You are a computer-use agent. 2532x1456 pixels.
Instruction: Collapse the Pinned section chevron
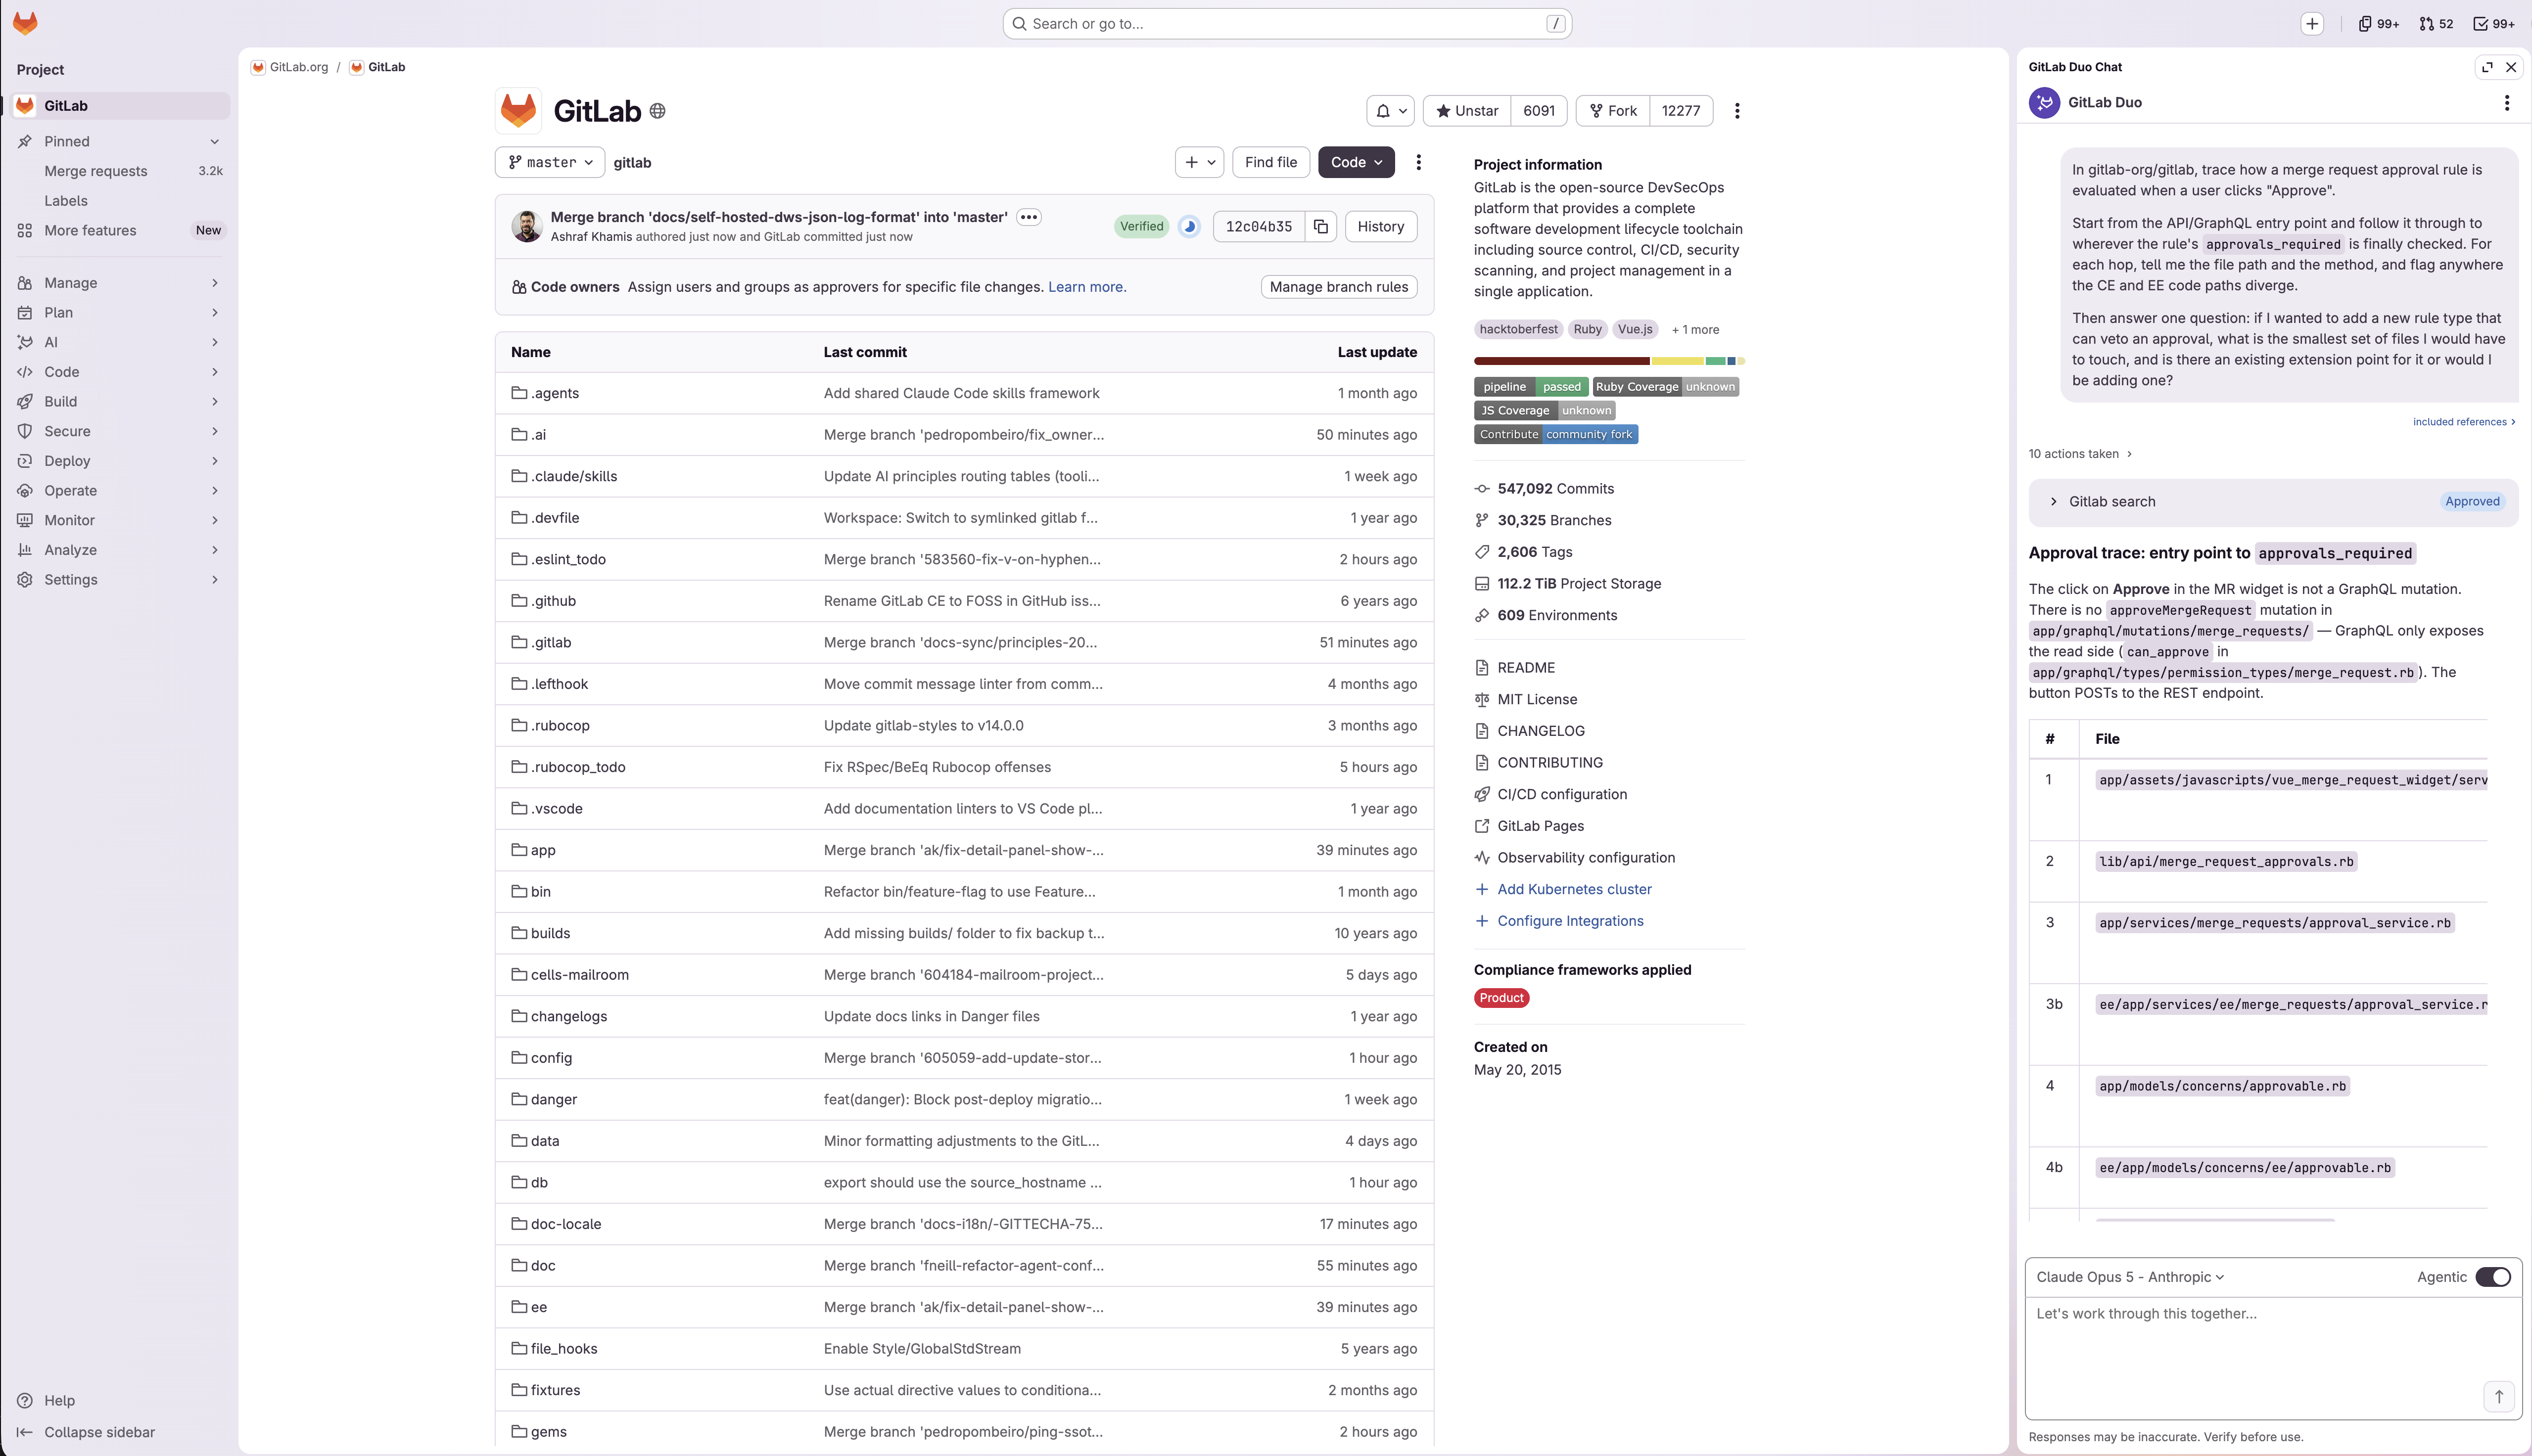215,142
